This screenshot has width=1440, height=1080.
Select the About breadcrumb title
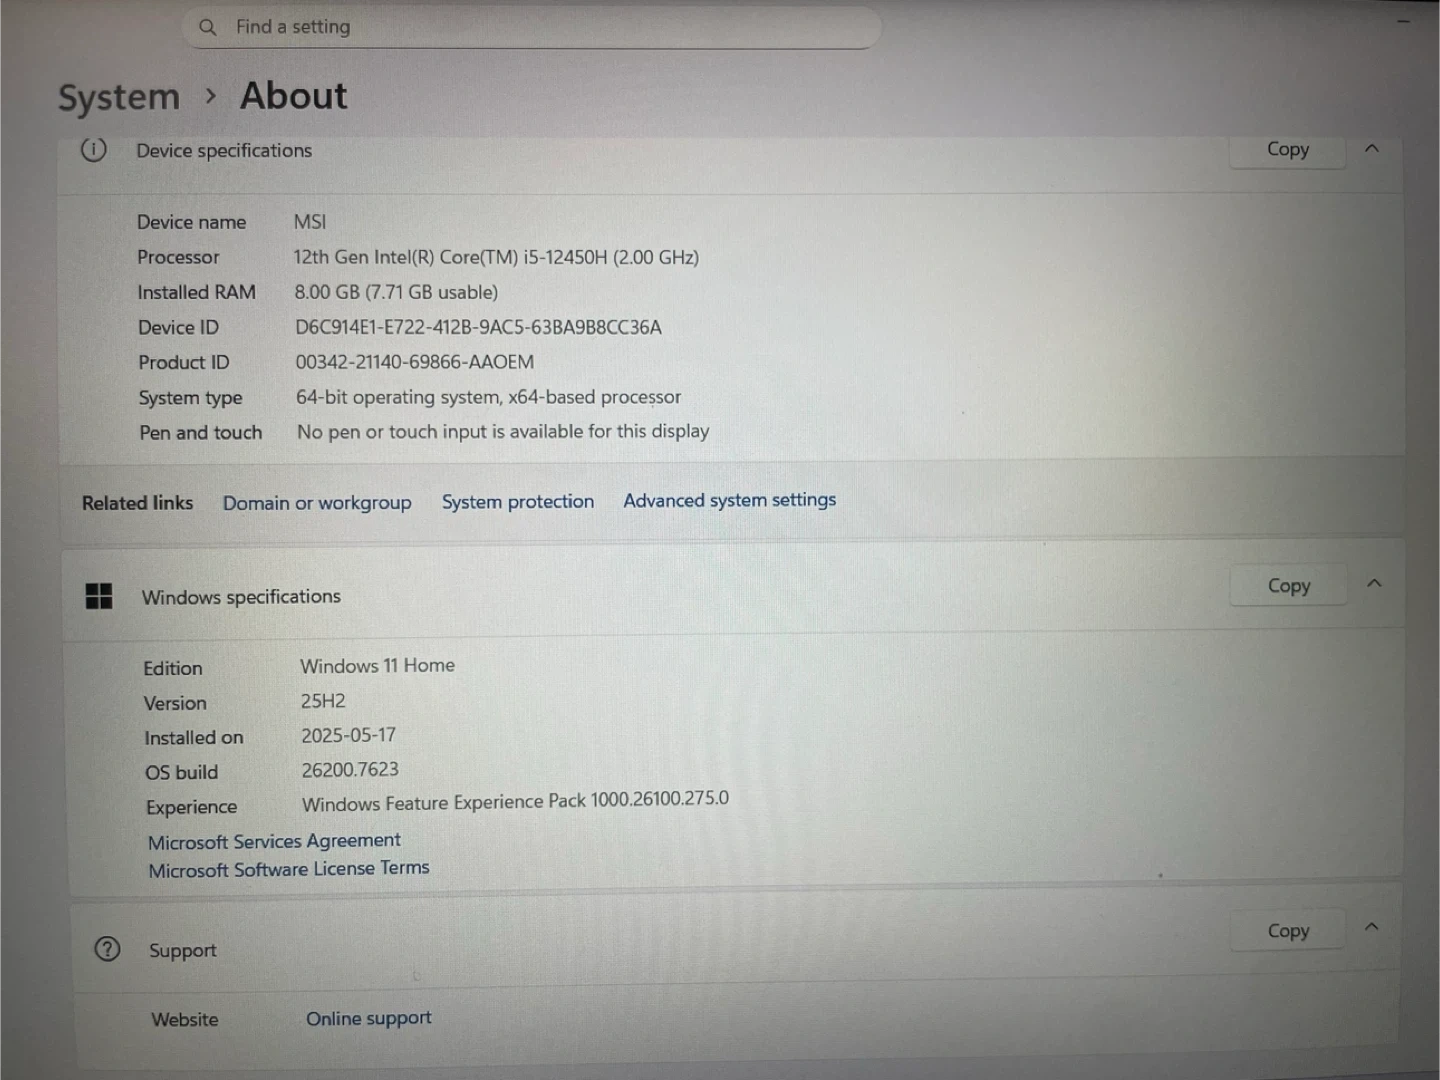point(293,96)
